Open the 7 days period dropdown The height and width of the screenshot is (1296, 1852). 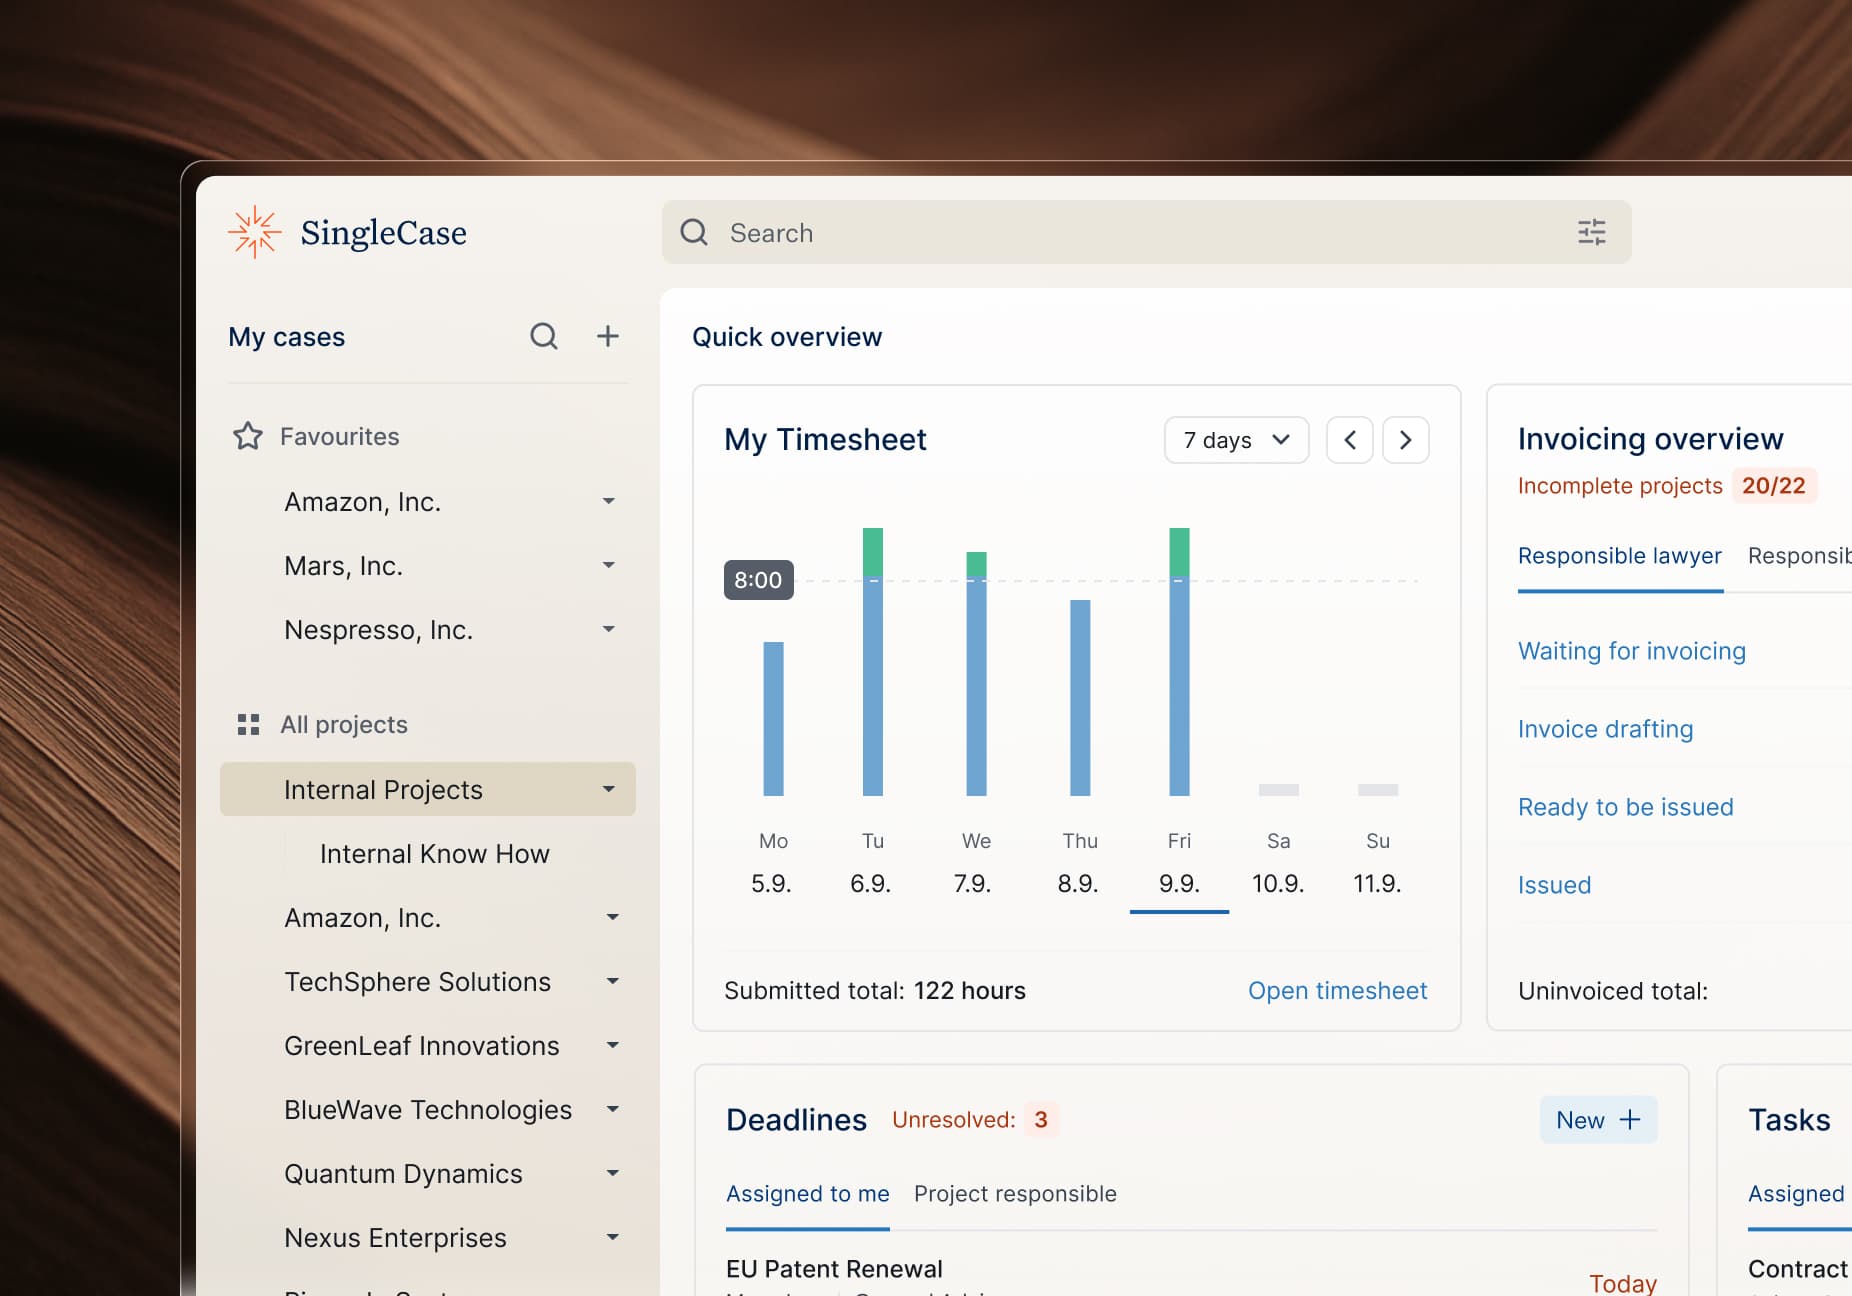[x=1236, y=440]
